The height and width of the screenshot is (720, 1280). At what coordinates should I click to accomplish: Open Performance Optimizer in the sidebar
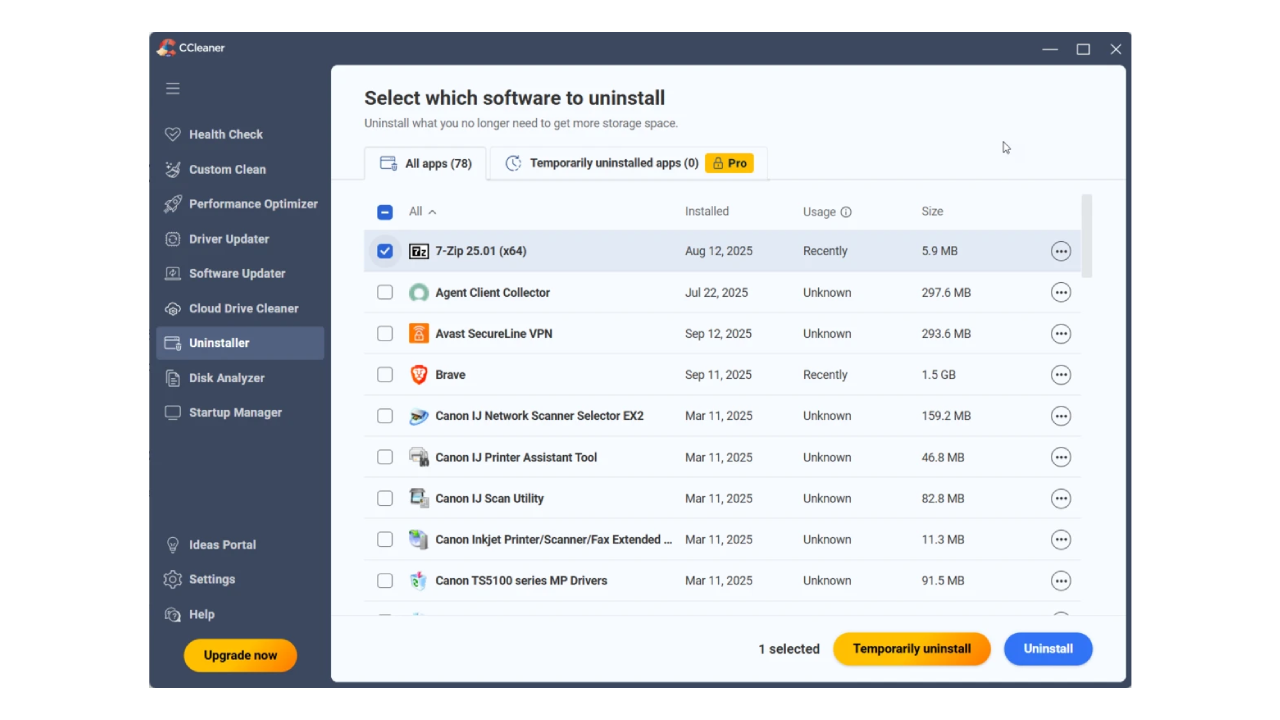240,204
